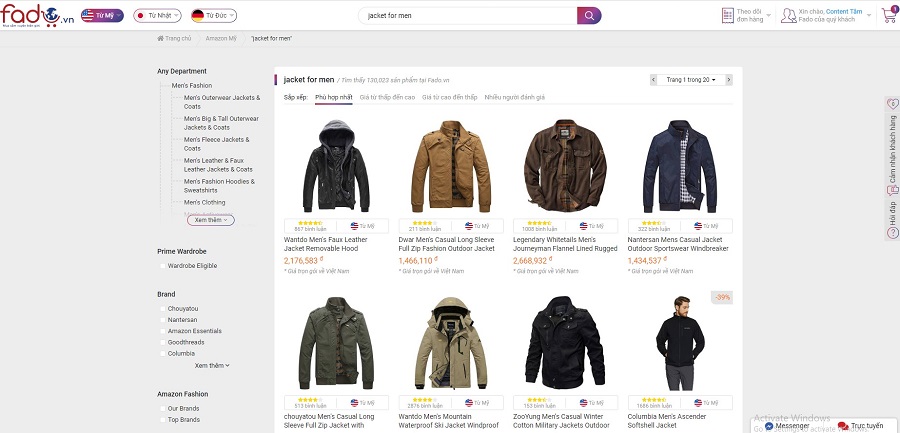Click Amazon Mỹ breadcrumb link
The height and width of the screenshot is (433, 900).
tap(221, 38)
